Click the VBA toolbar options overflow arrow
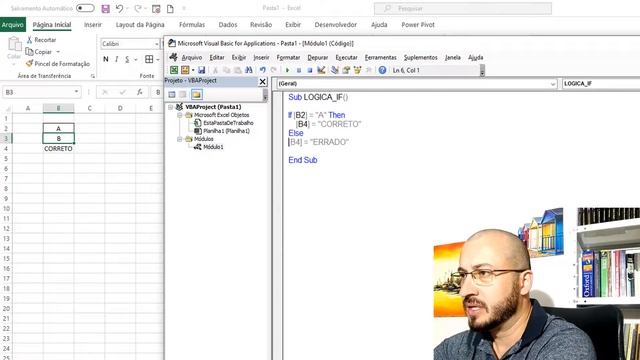 click(x=482, y=71)
